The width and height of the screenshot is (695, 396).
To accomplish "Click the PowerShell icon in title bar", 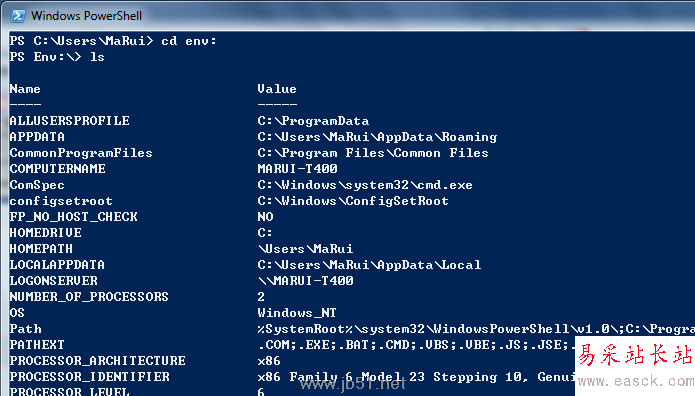I will 18,16.
